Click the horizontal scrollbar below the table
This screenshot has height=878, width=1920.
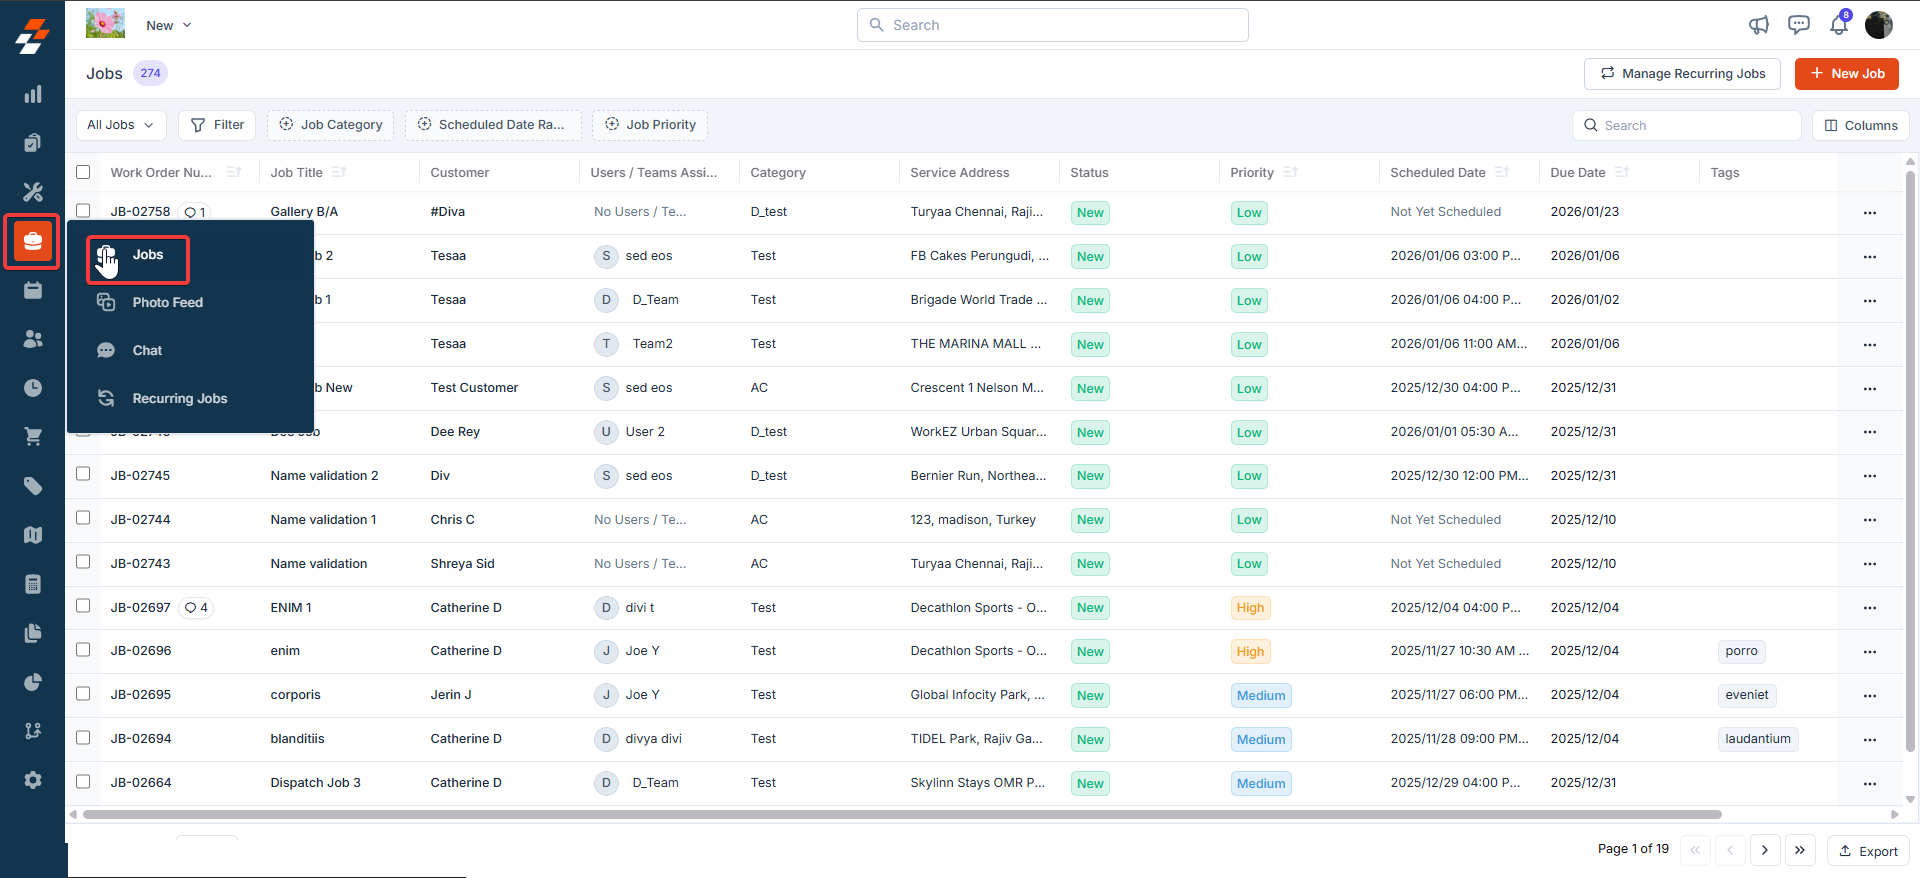tap(902, 815)
